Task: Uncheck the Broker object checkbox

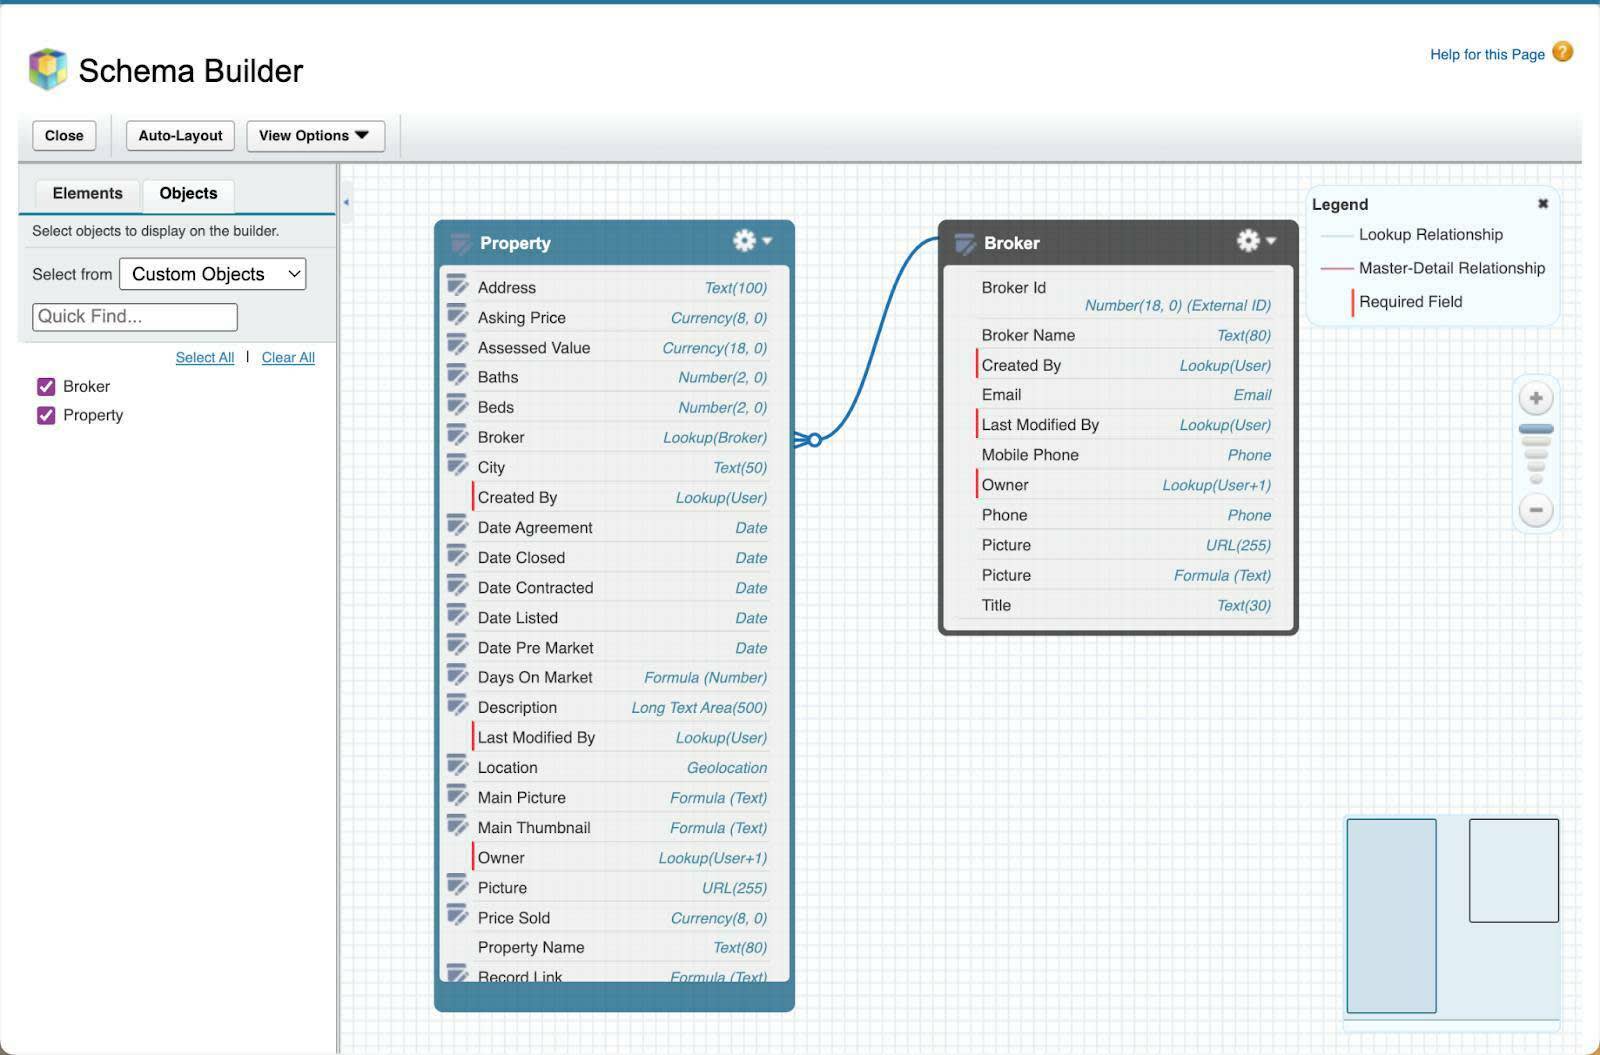Action: 46,386
